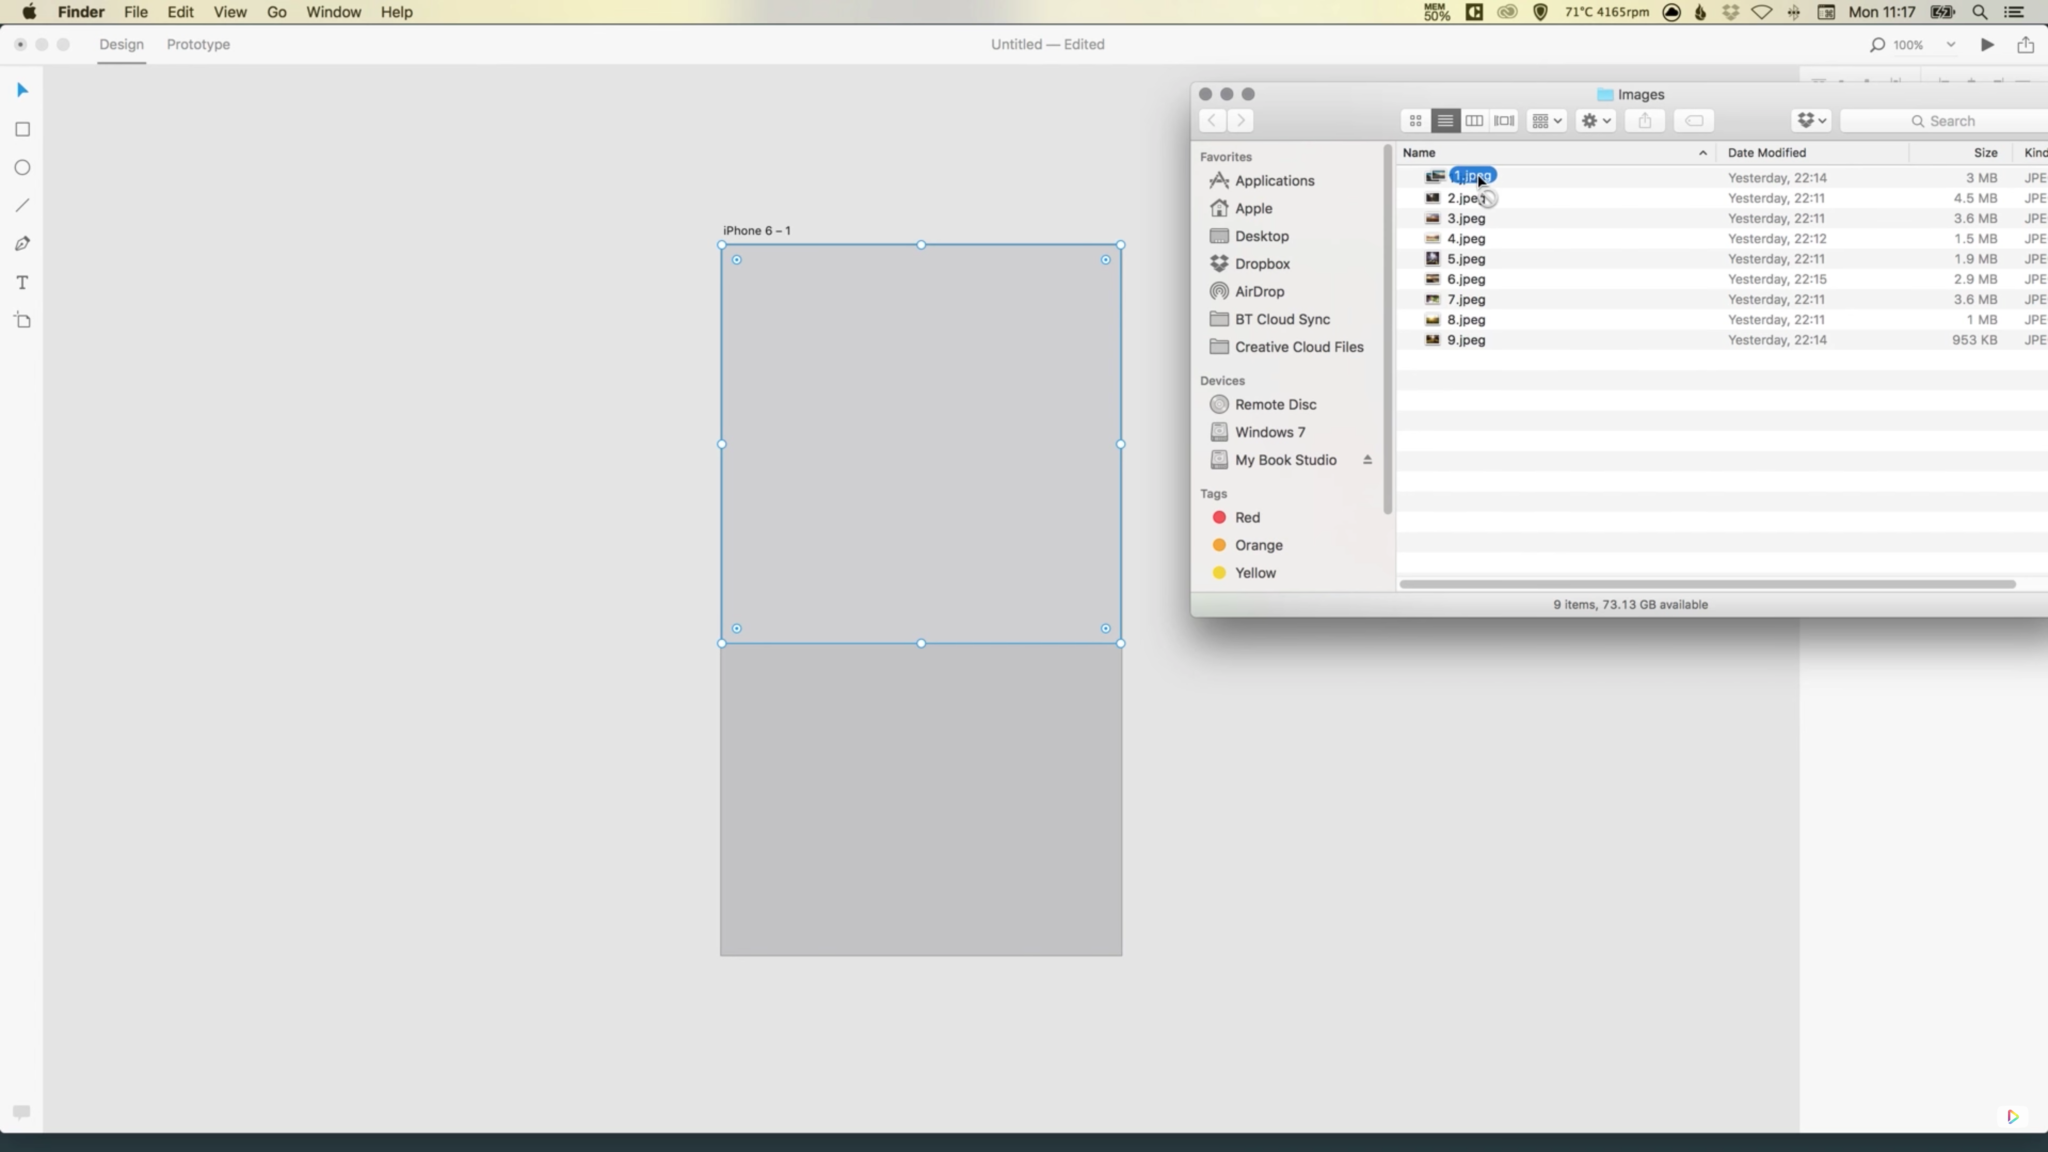Screen dimensions: 2048x1152
Task: Select the Artboard tool
Action: (20, 320)
